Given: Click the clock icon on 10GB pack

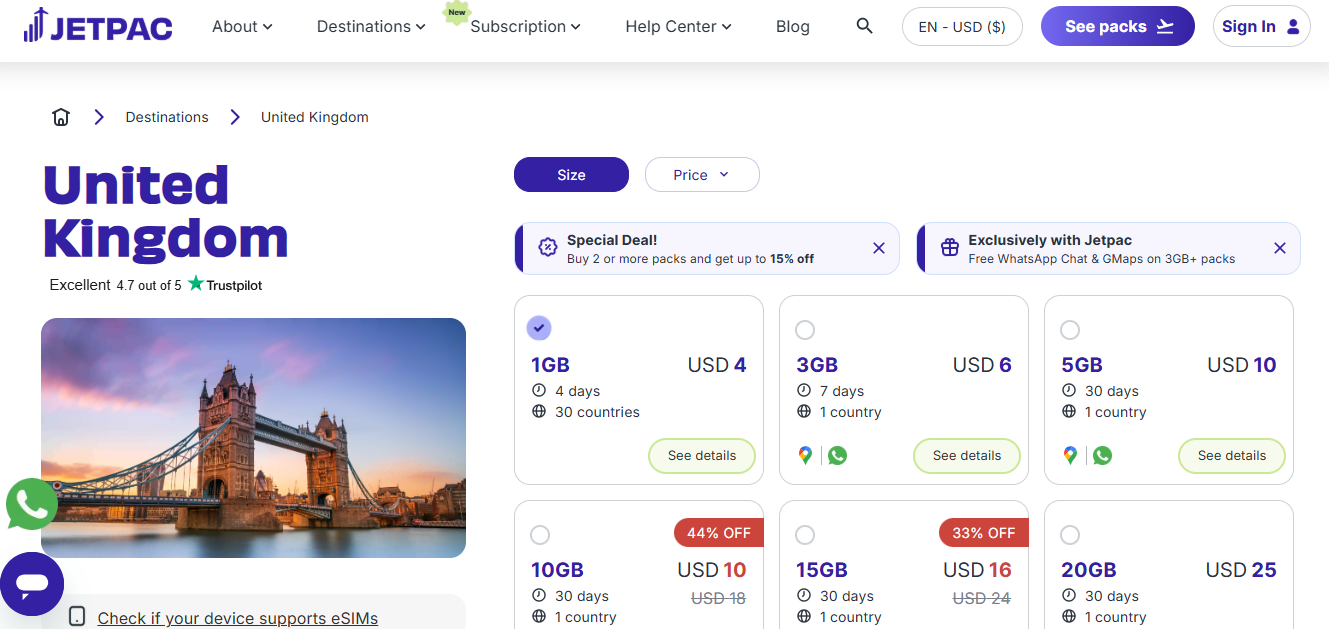Looking at the screenshot, I should tap(539, 596).
